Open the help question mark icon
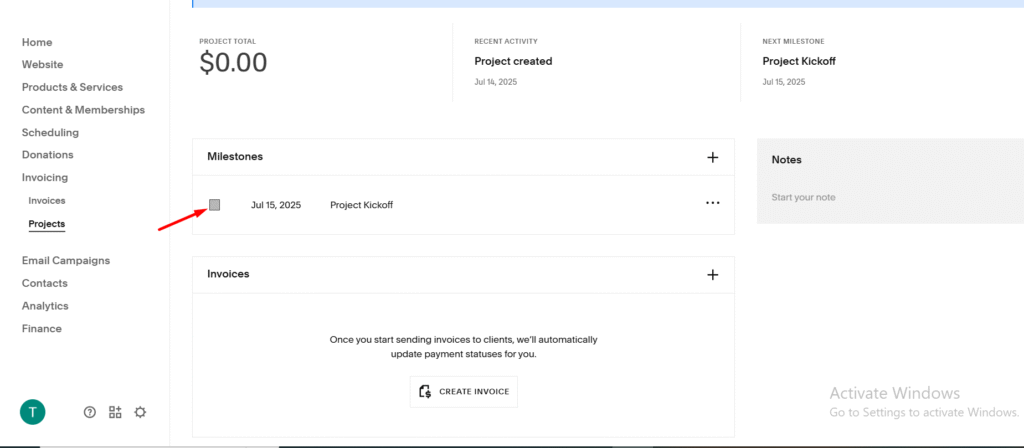The height and width of the screenshot is (448, 1024). [90, 412]
